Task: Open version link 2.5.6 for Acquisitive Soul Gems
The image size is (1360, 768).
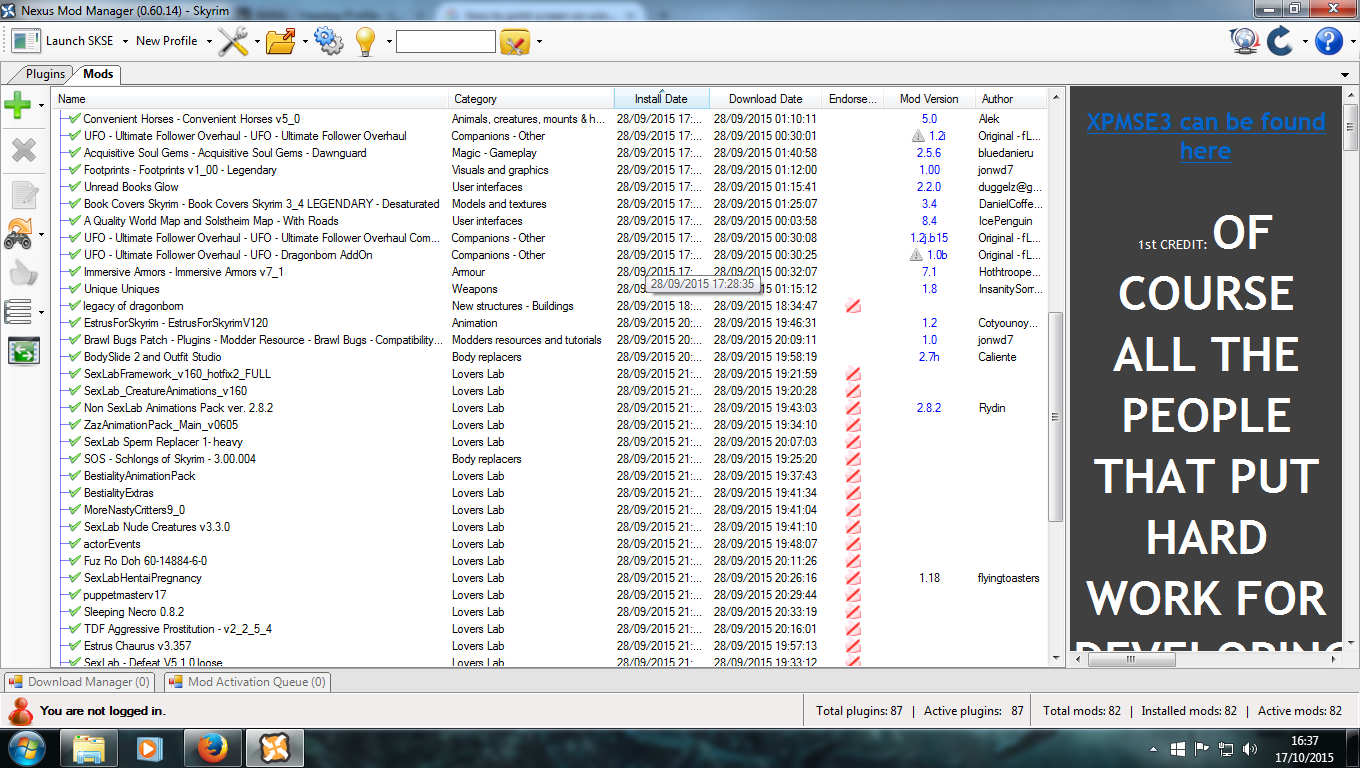Action: coord(929,153)
